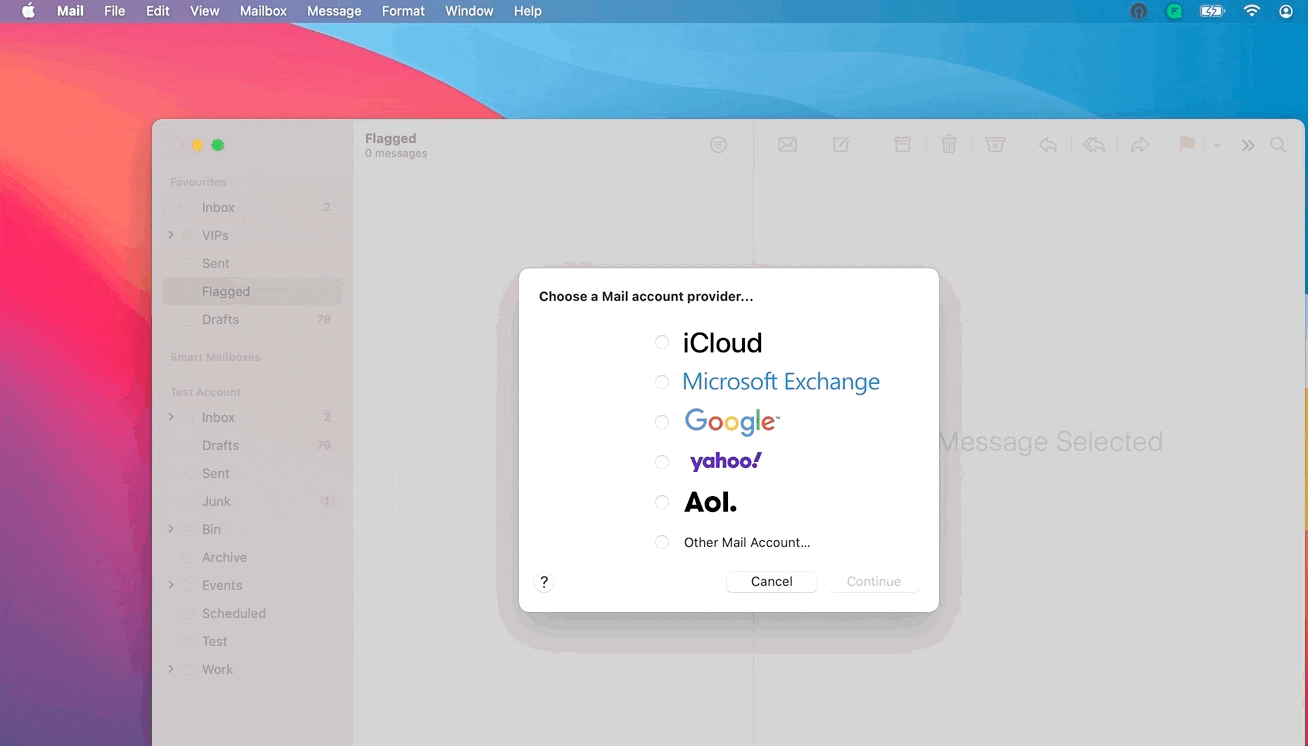Click the Other Mail Account... label
Viewport: 1308px width, 746px height.
click(747, 542)
